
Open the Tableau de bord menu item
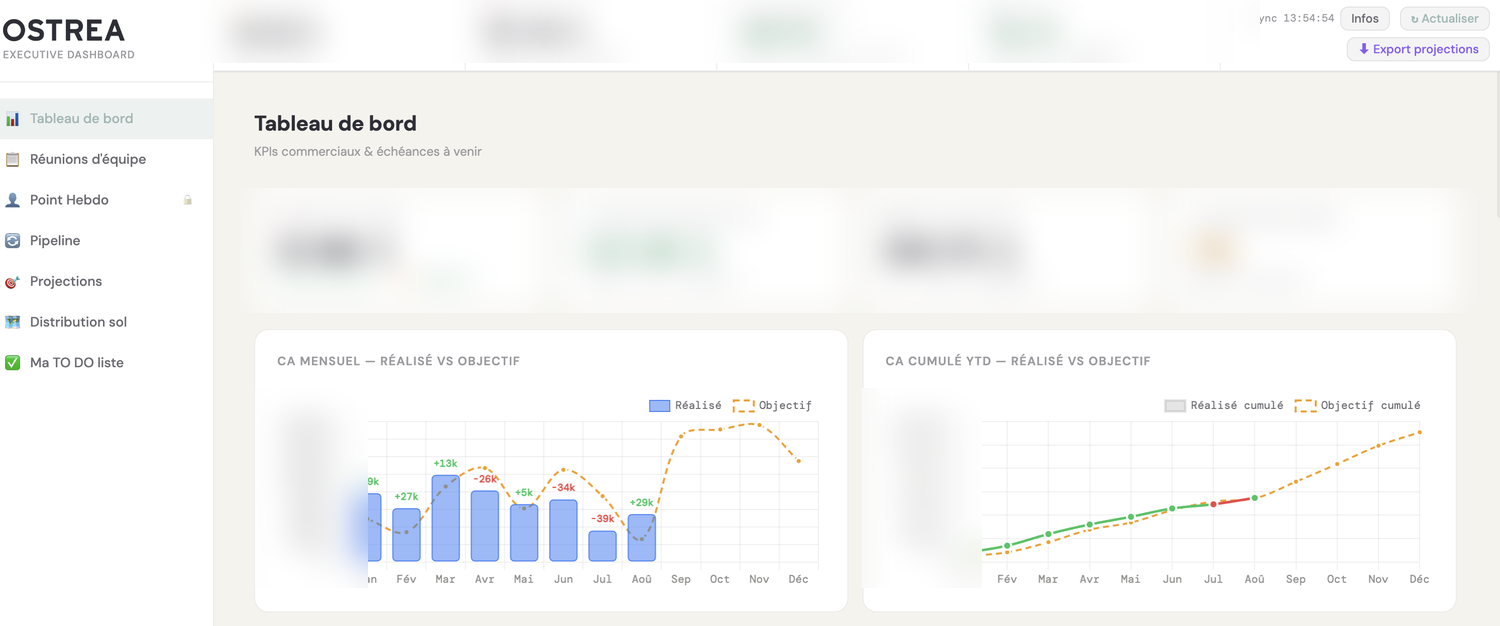click(x=106, y=119)
